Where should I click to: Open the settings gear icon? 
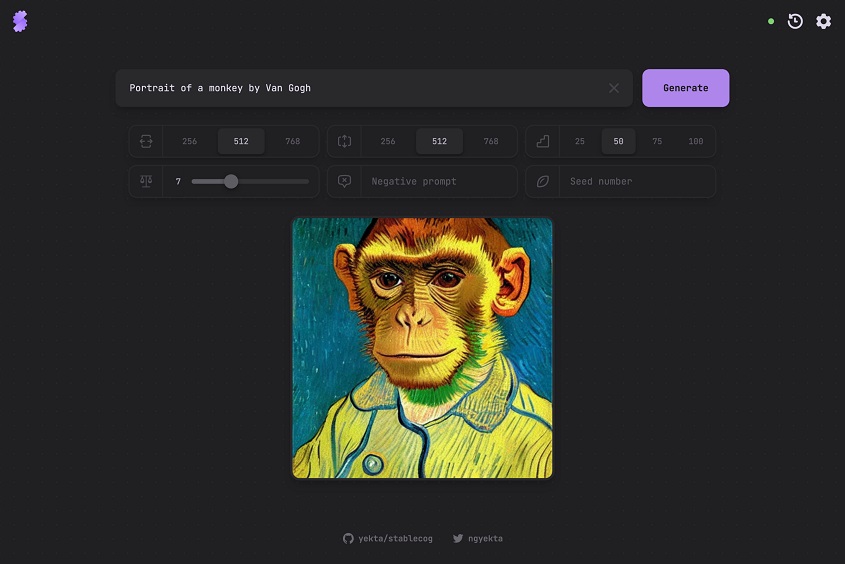click(x=823, y=22)
